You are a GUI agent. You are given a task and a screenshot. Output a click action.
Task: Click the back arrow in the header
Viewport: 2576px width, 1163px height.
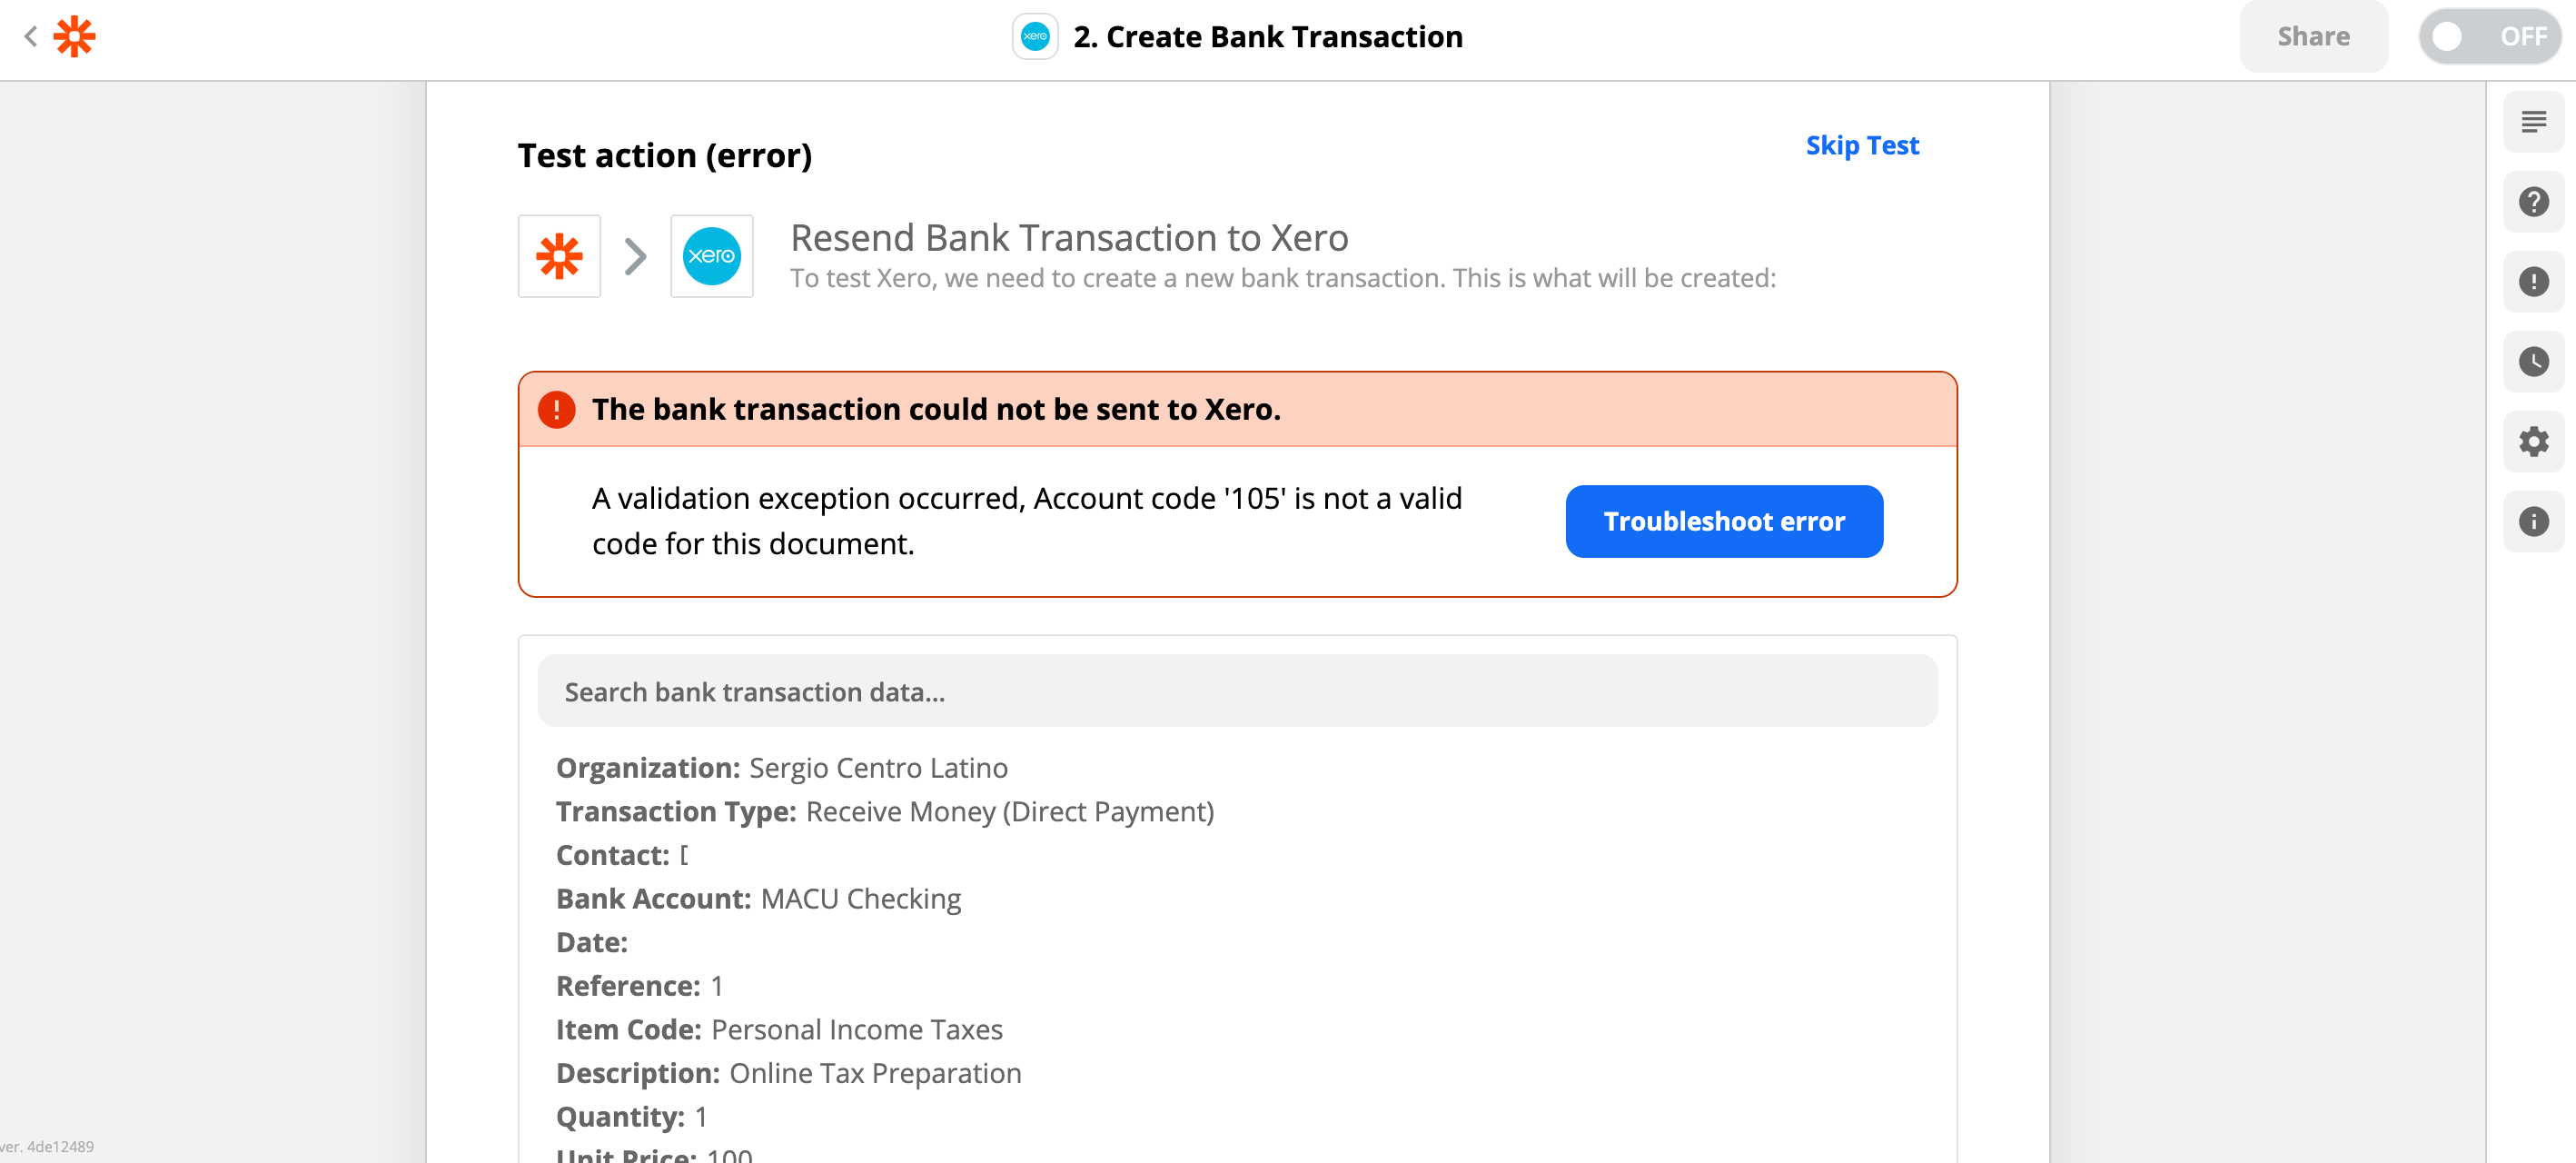pyautogui.click(x=31, y=37)
